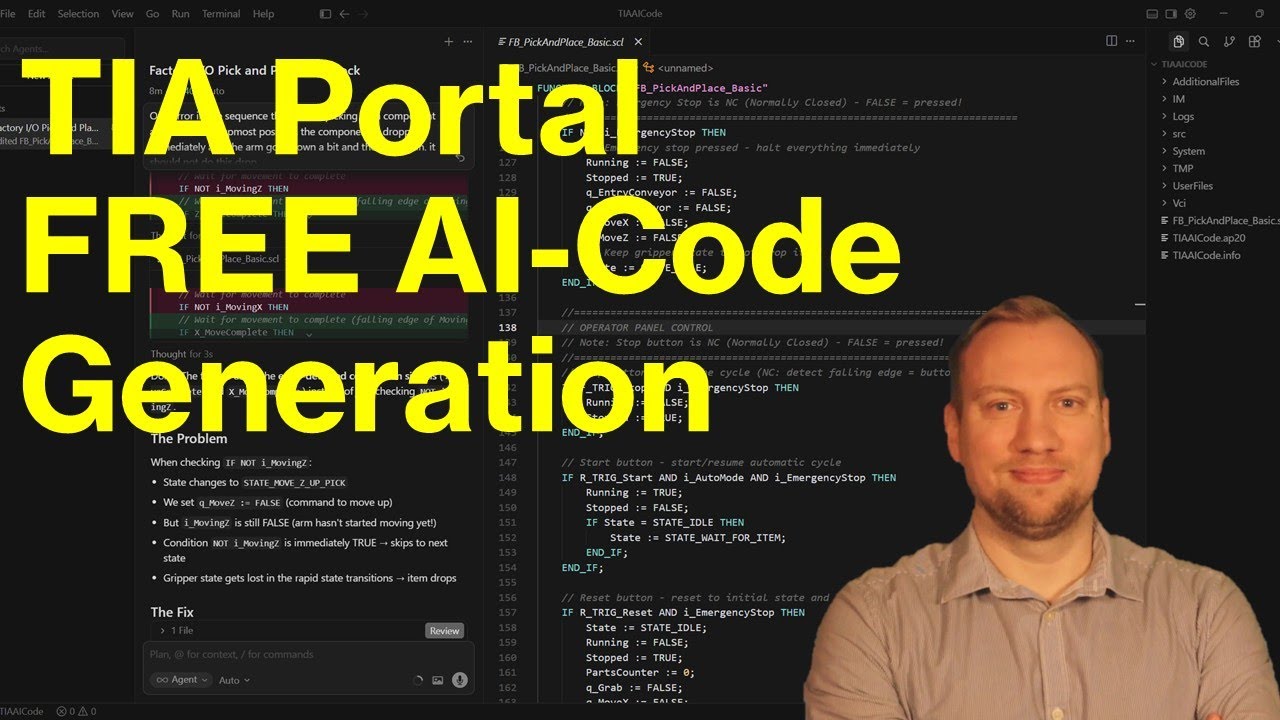
Task: Focus the chat prompt input field
Action: click(x=308, y=654)
